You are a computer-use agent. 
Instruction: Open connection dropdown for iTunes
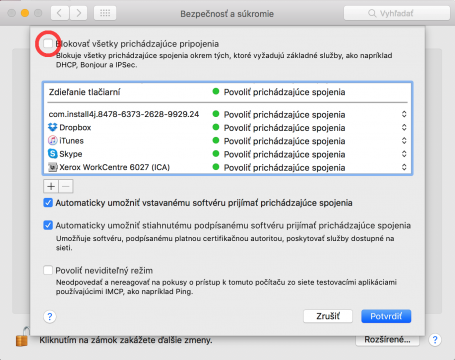[404, 141]
